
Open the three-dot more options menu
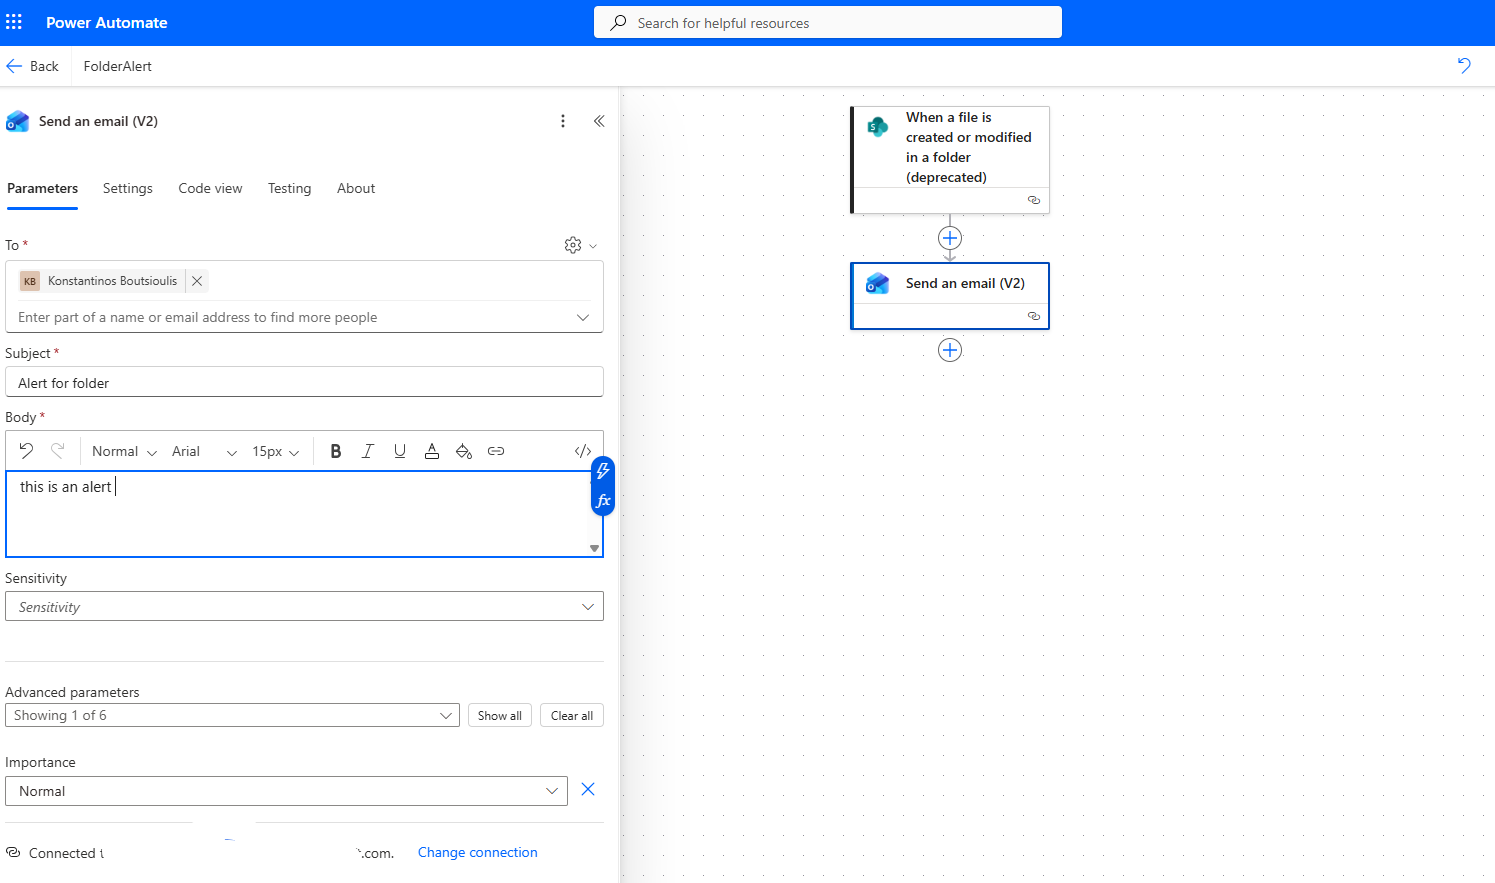(x=563, y=121)
